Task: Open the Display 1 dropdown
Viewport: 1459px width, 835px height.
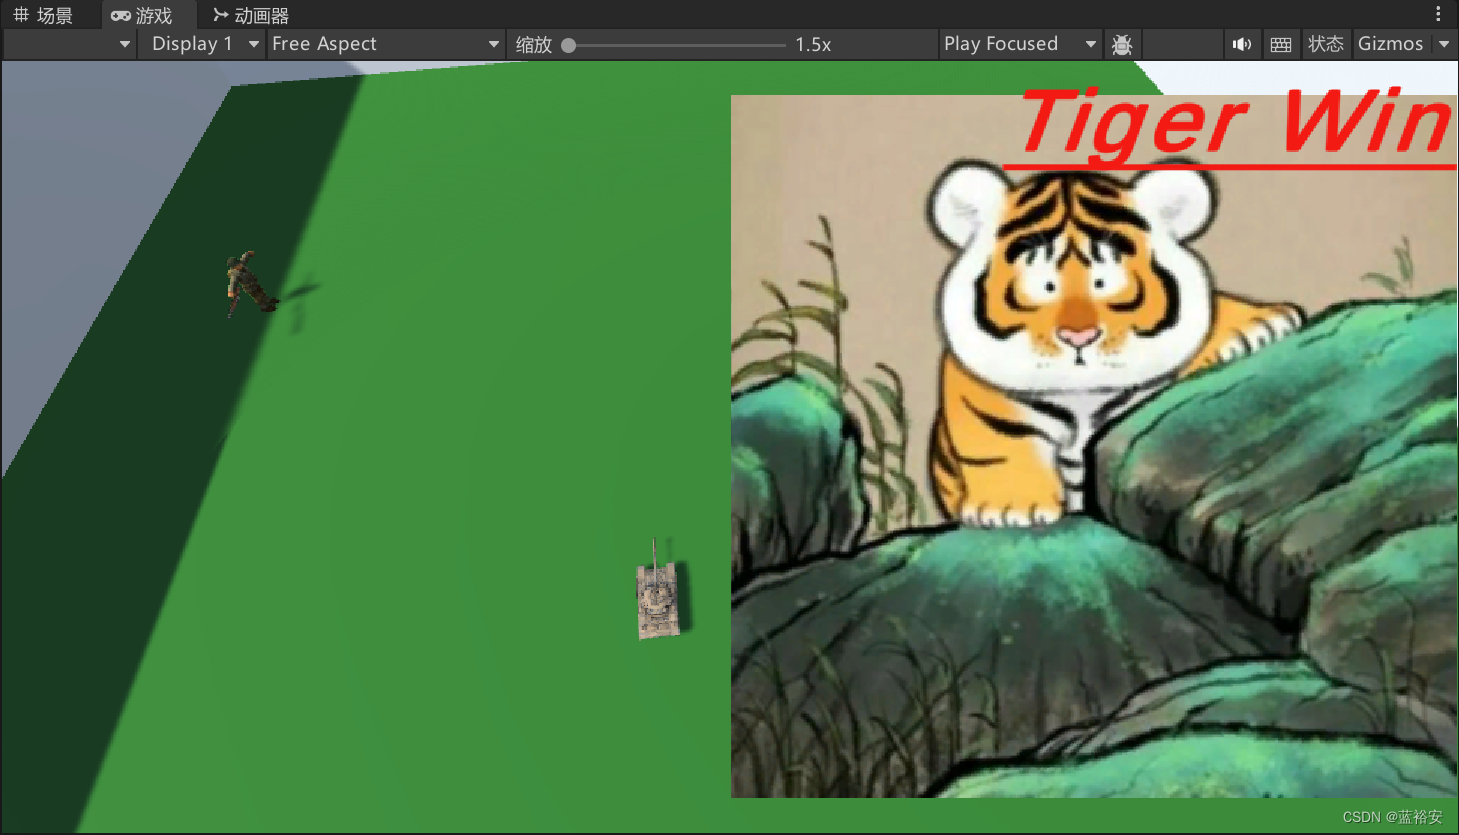Action: pos(202,44)
